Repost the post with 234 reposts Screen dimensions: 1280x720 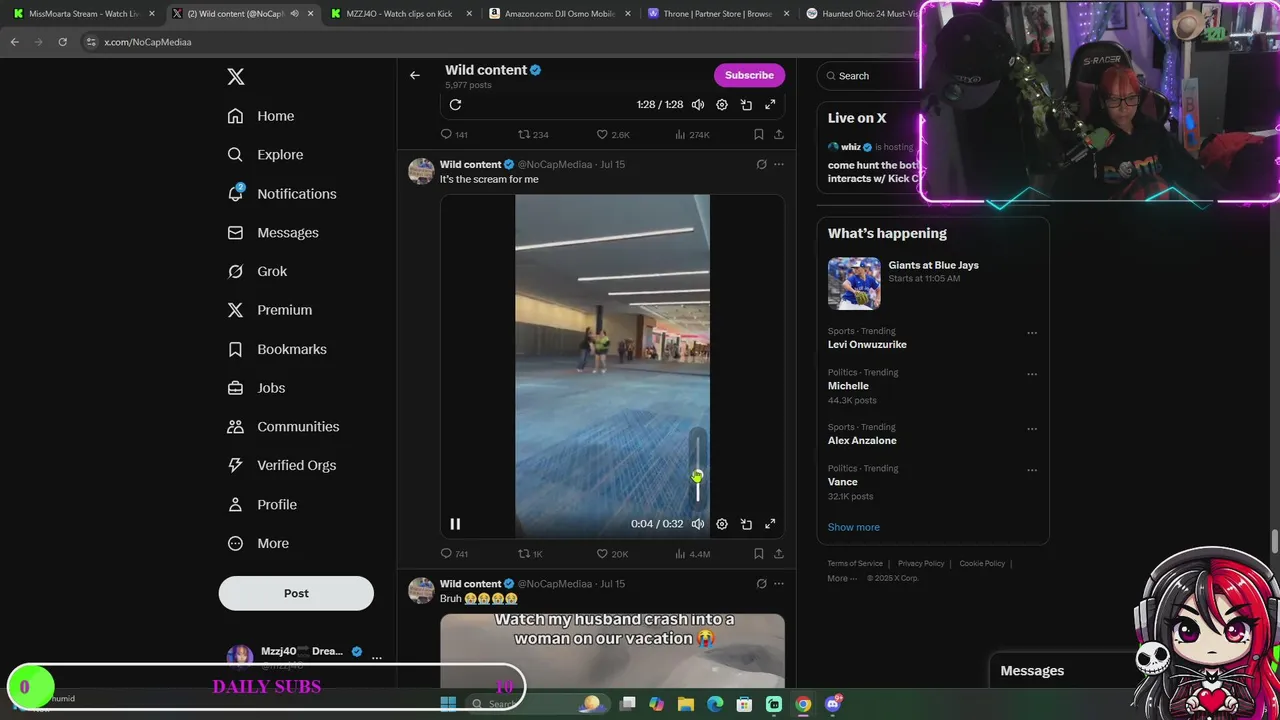click(533, 134)
